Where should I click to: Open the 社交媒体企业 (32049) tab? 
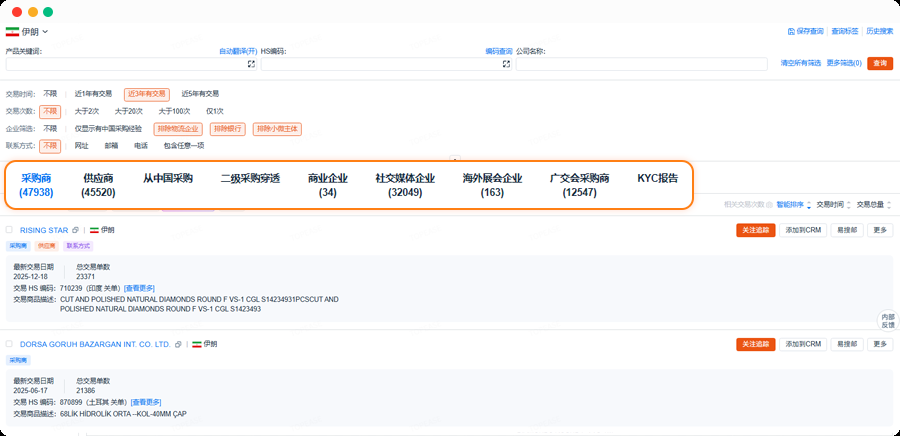click(x=404, y=185)
